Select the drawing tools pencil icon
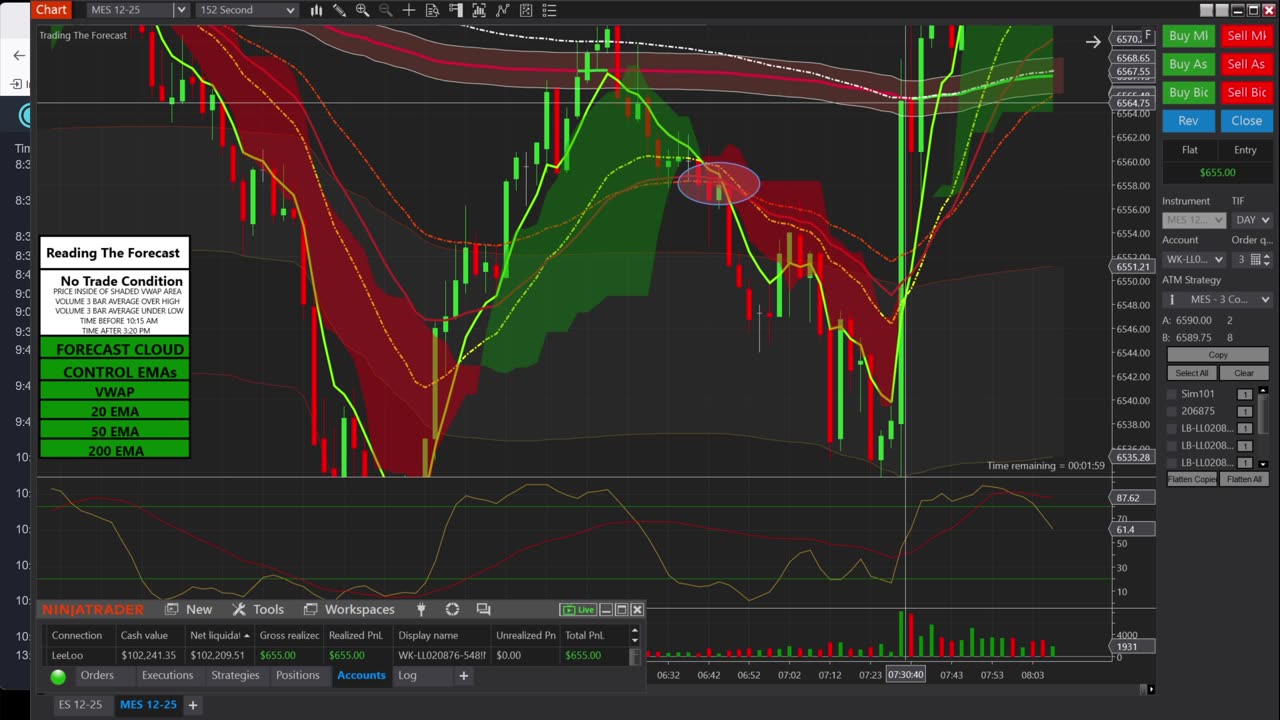 click(339, 10)
